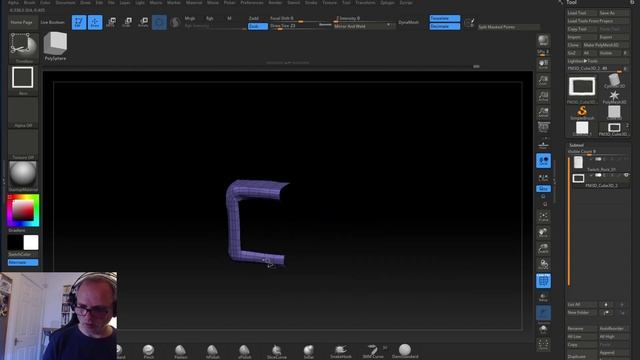Viewport: 640px width, 360px height.
Task: Toggle Solo mode
Action: [x=543, y=329]
